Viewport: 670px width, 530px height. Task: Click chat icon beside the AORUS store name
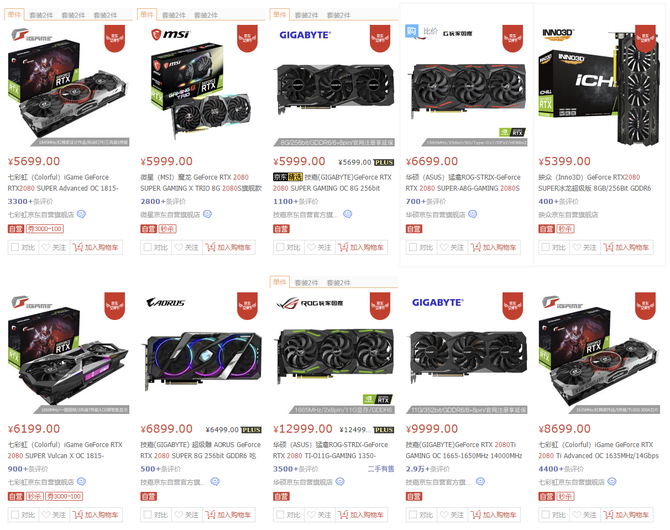(215, 482)
